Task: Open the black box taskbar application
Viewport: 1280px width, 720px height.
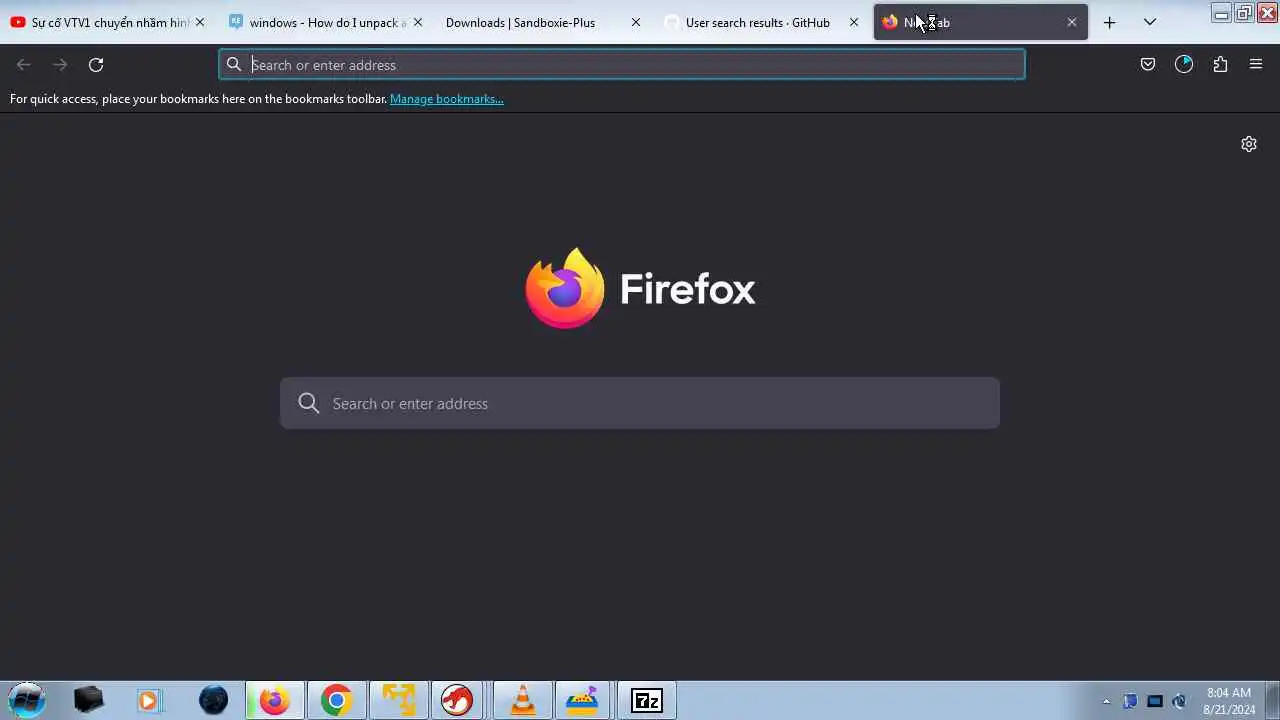Action: [x=89, y=700]
